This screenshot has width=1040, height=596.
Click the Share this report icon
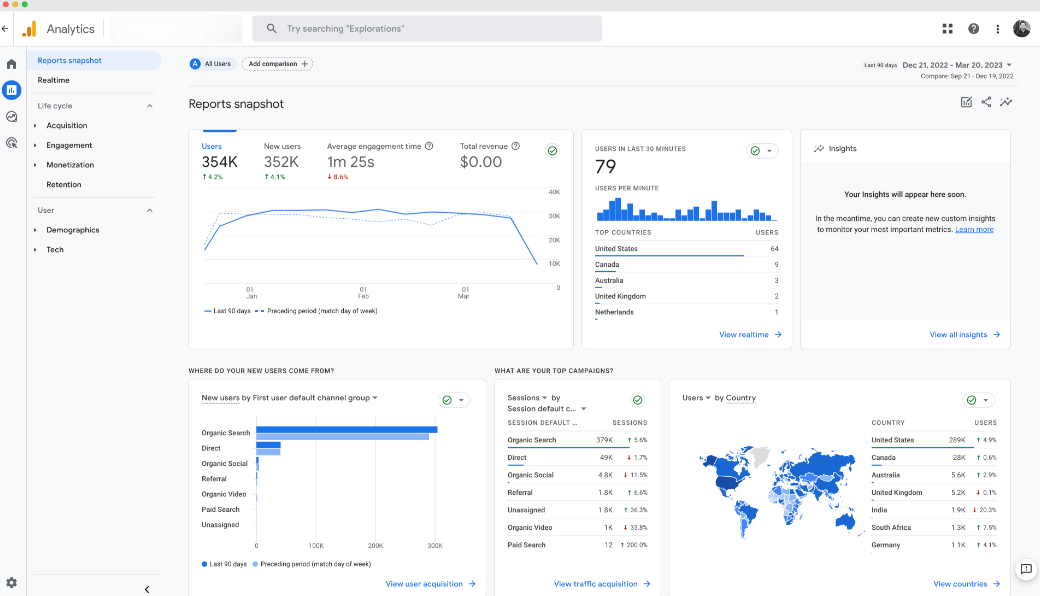pos(986,102)
